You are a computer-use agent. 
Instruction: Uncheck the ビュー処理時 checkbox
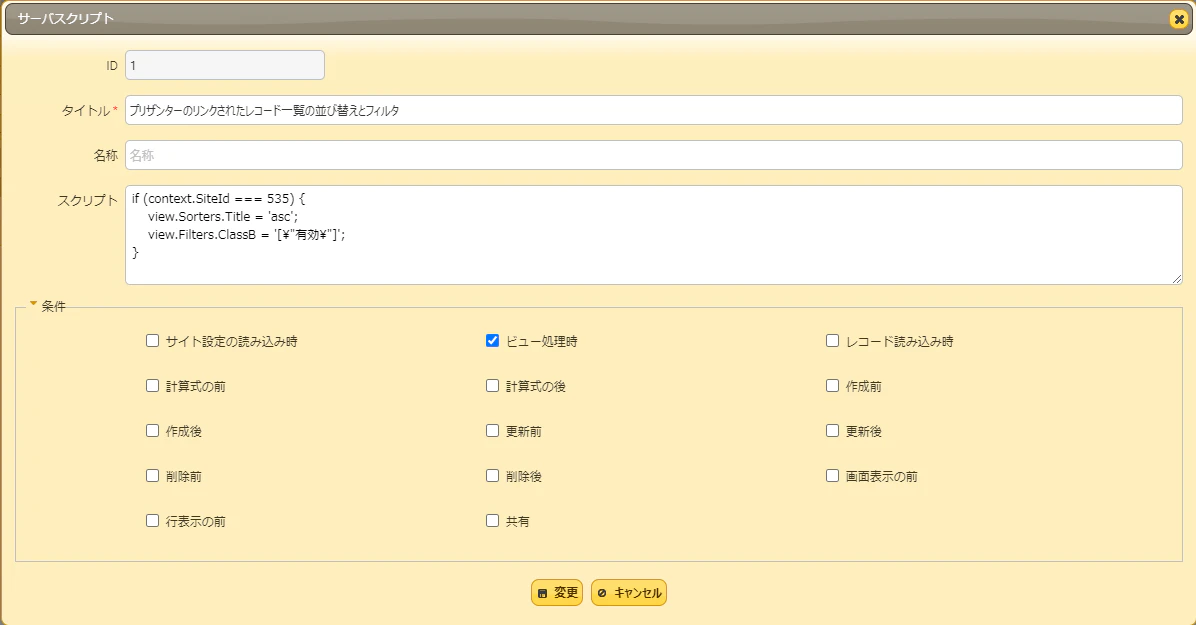point(493,341)
